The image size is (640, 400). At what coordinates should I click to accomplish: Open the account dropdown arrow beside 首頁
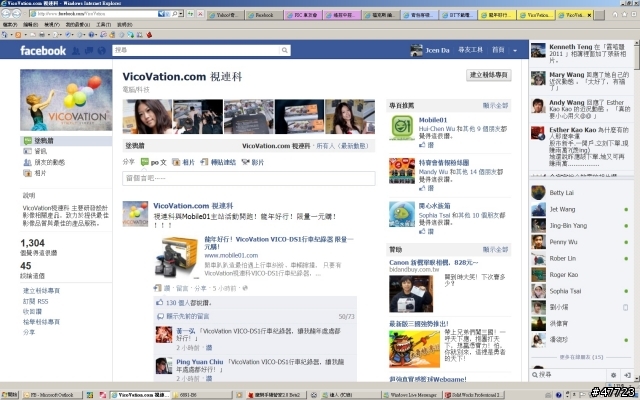[x=515, y=51]
